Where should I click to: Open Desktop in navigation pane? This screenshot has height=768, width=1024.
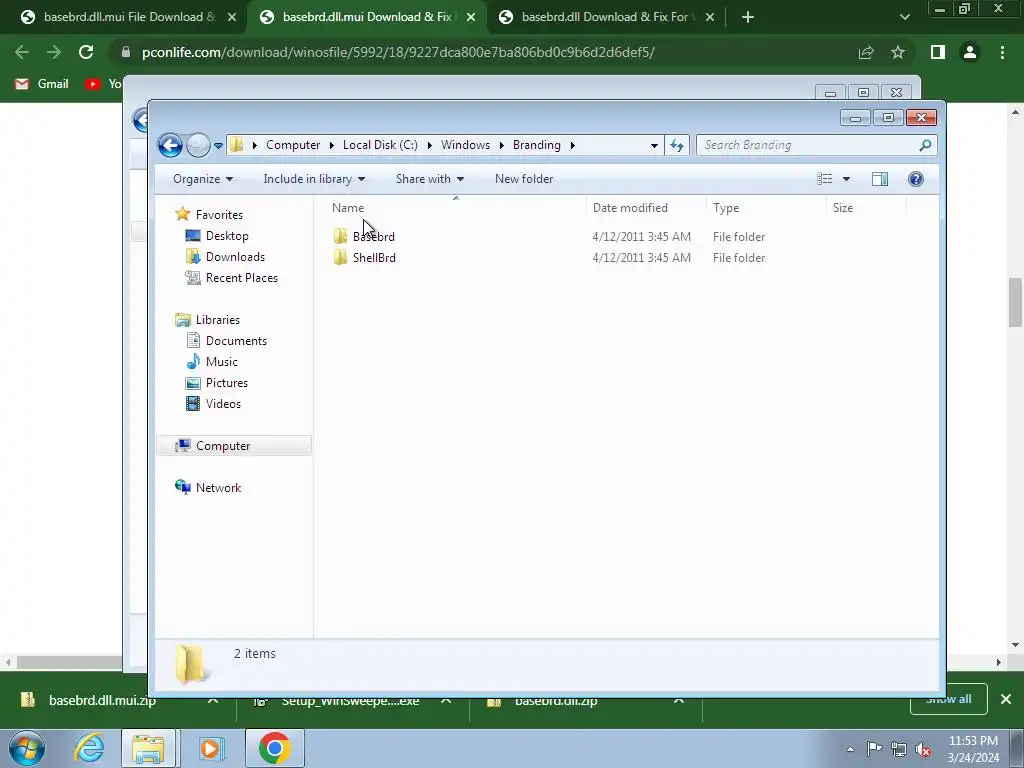point(227,236)
